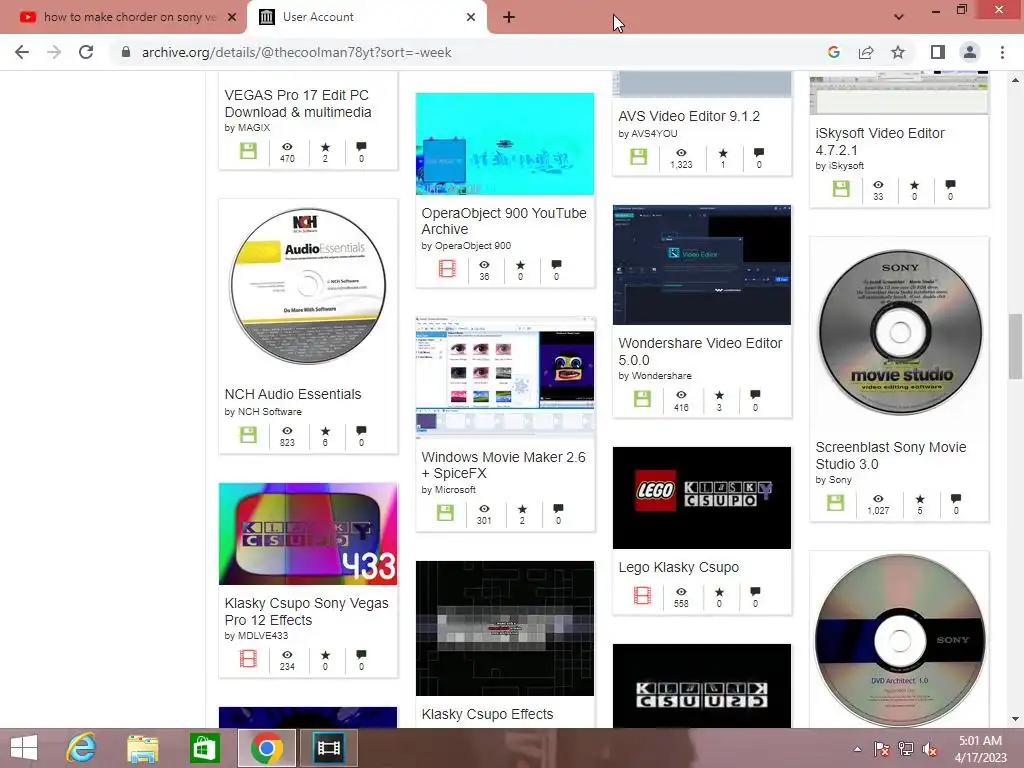Image resolution: width=1024 pixels, height=768 pixels.
Task: Click eye views icon on Wondershare card
Action: point(681,395)
